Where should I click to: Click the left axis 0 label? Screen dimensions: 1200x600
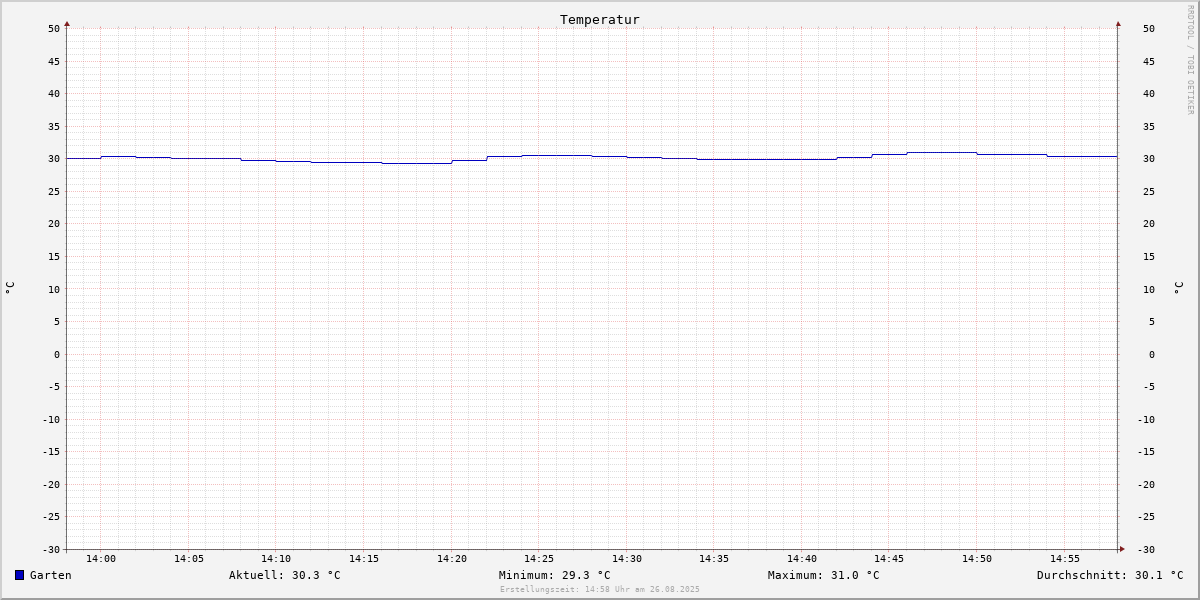tap(57, 354)
